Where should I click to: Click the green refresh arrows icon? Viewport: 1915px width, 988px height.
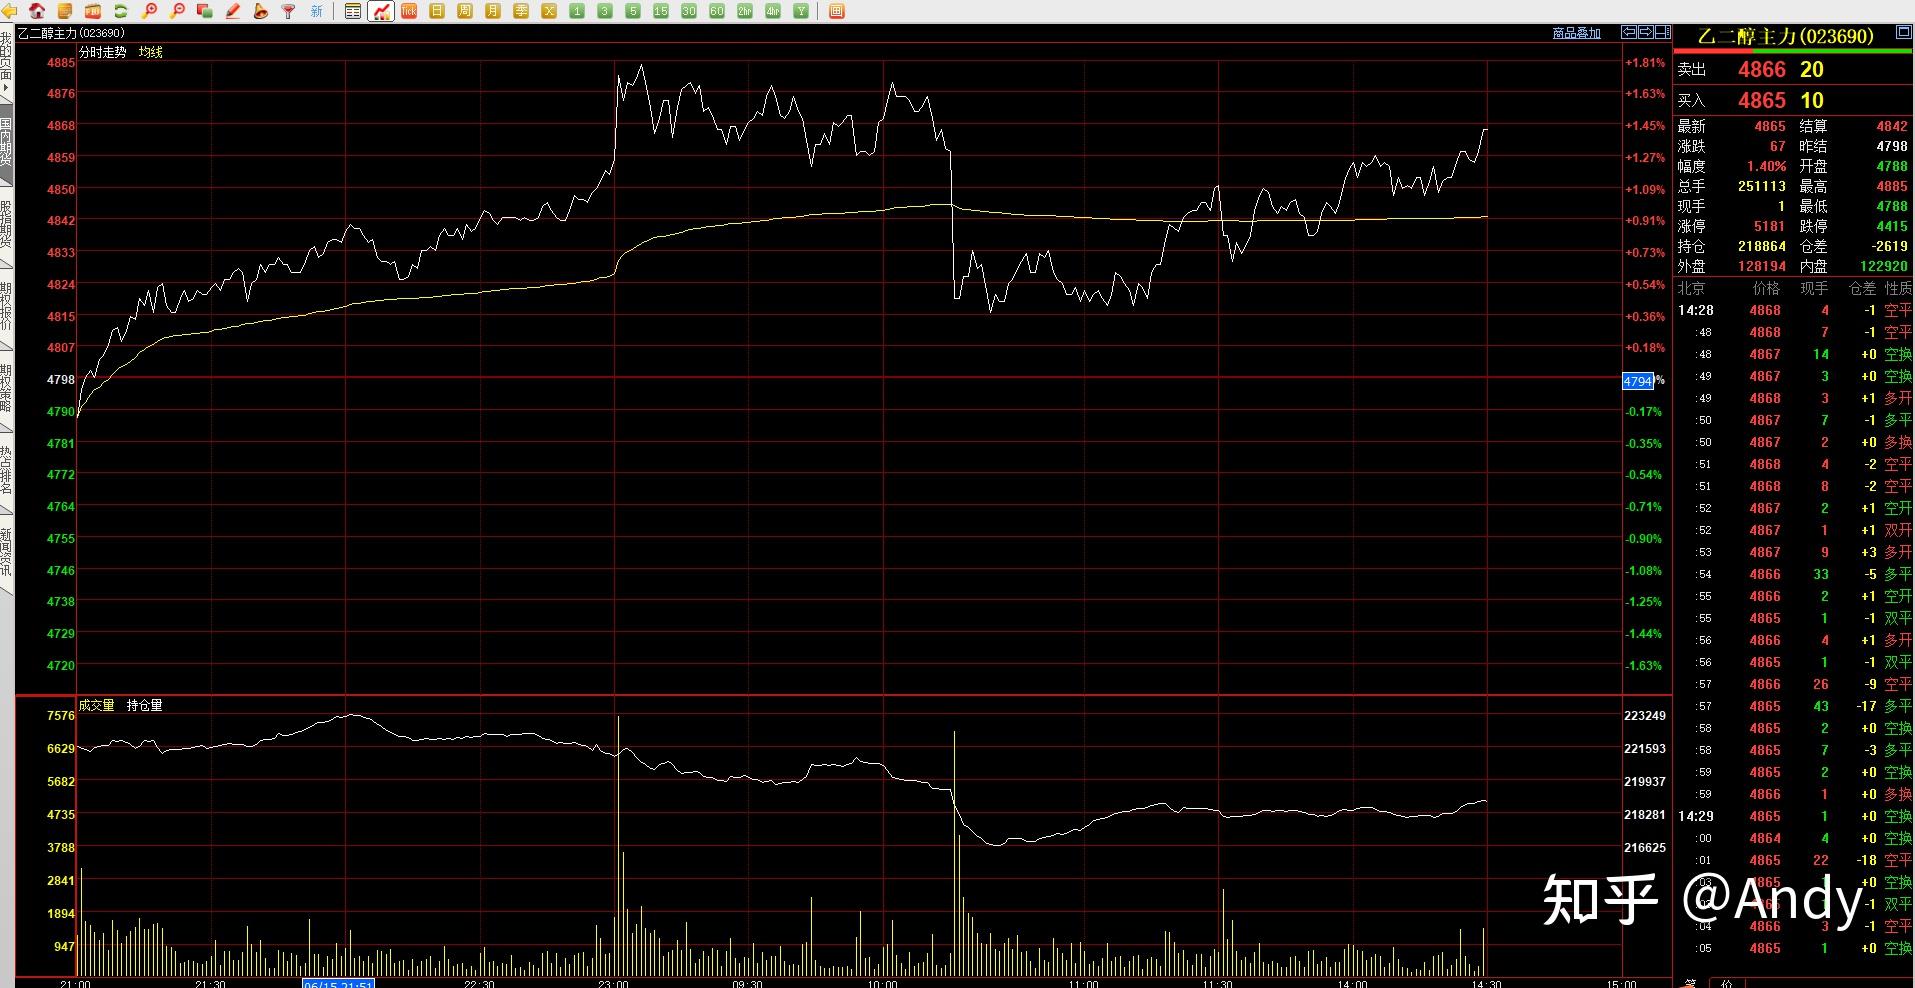pyautogui.click(x=120, y=11)
